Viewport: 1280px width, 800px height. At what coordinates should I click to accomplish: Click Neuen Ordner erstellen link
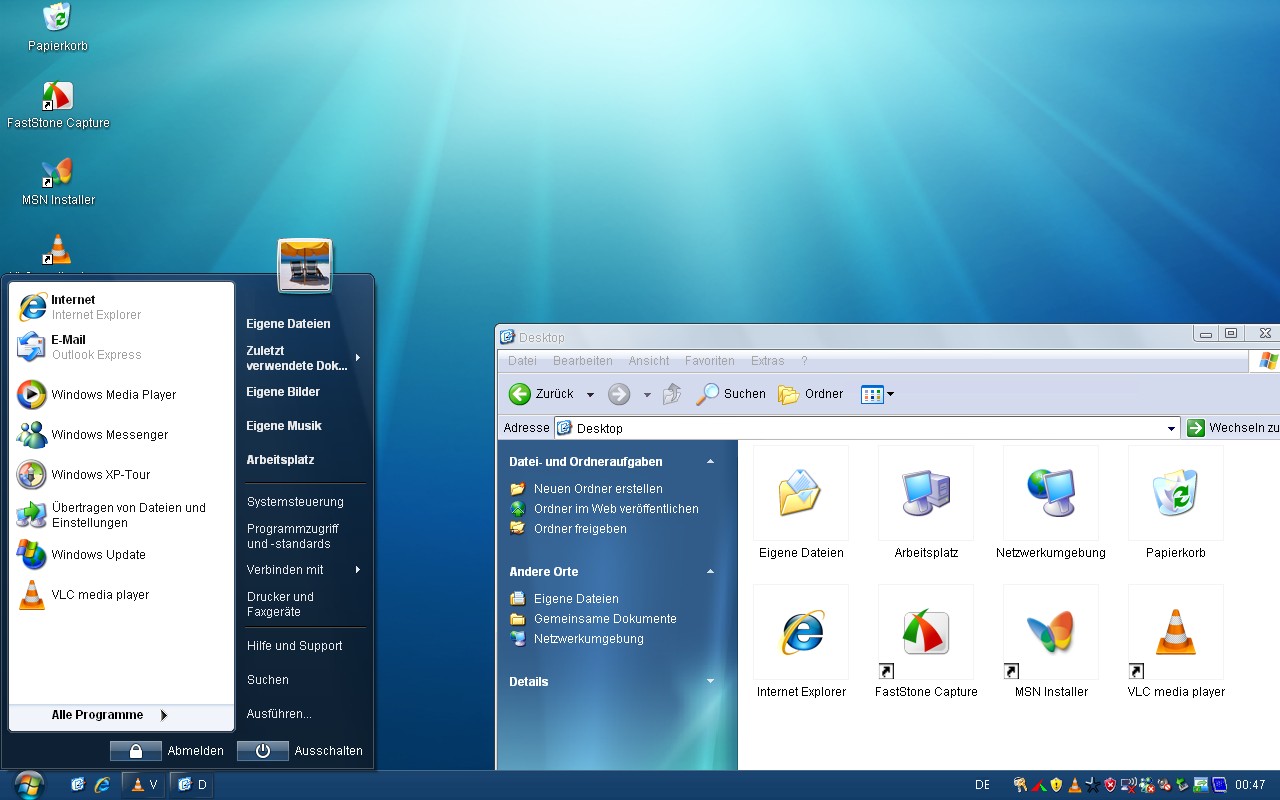click(x=598, y=489)
